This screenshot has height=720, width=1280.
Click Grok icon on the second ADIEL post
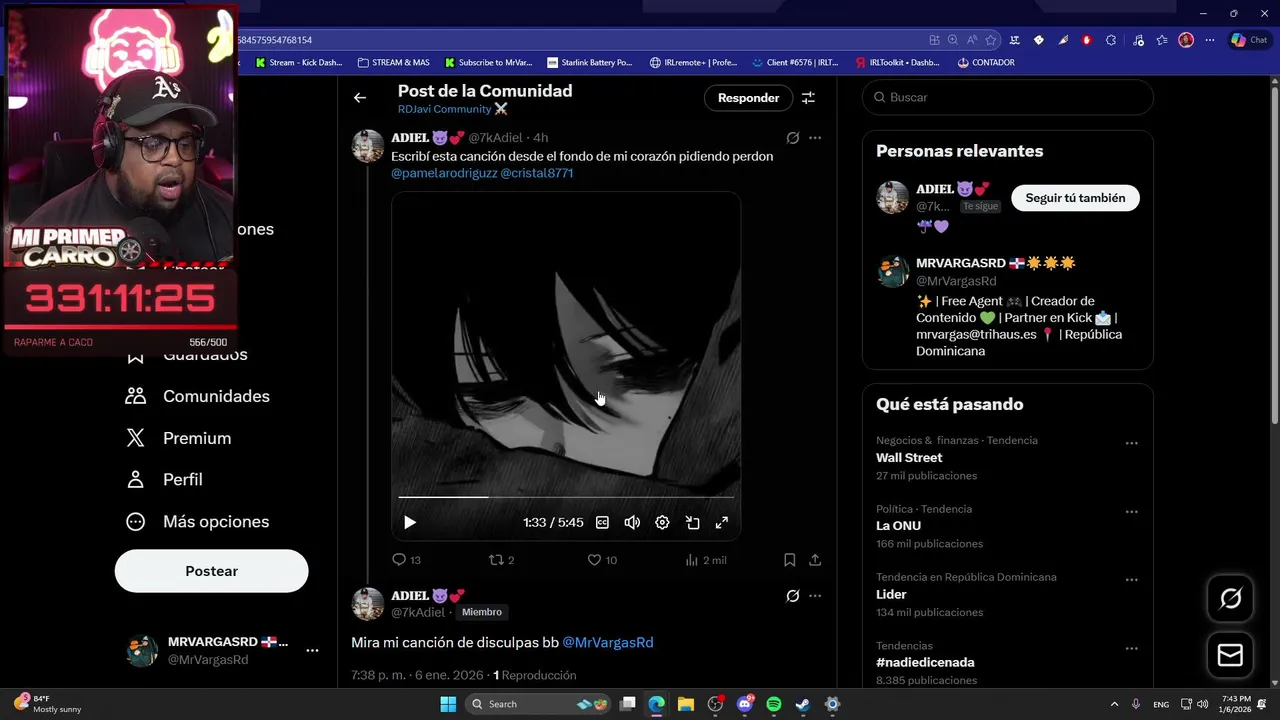(x=792, y=596)
